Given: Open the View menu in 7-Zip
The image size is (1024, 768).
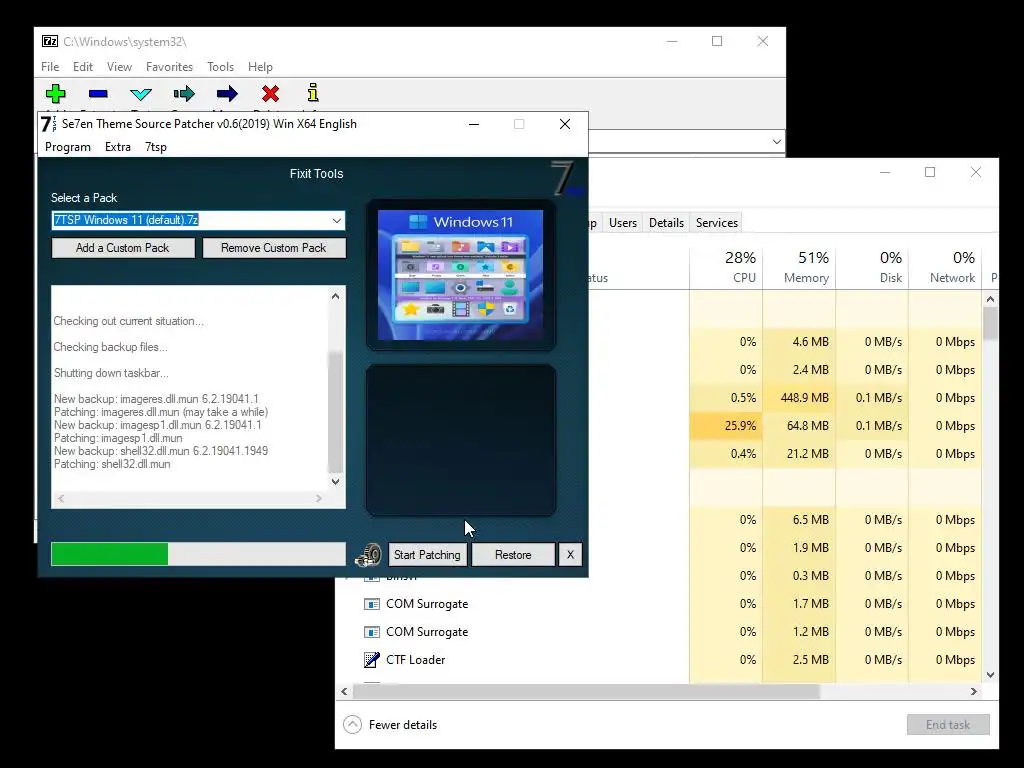Looking at the screenshot, I should 119,67.
